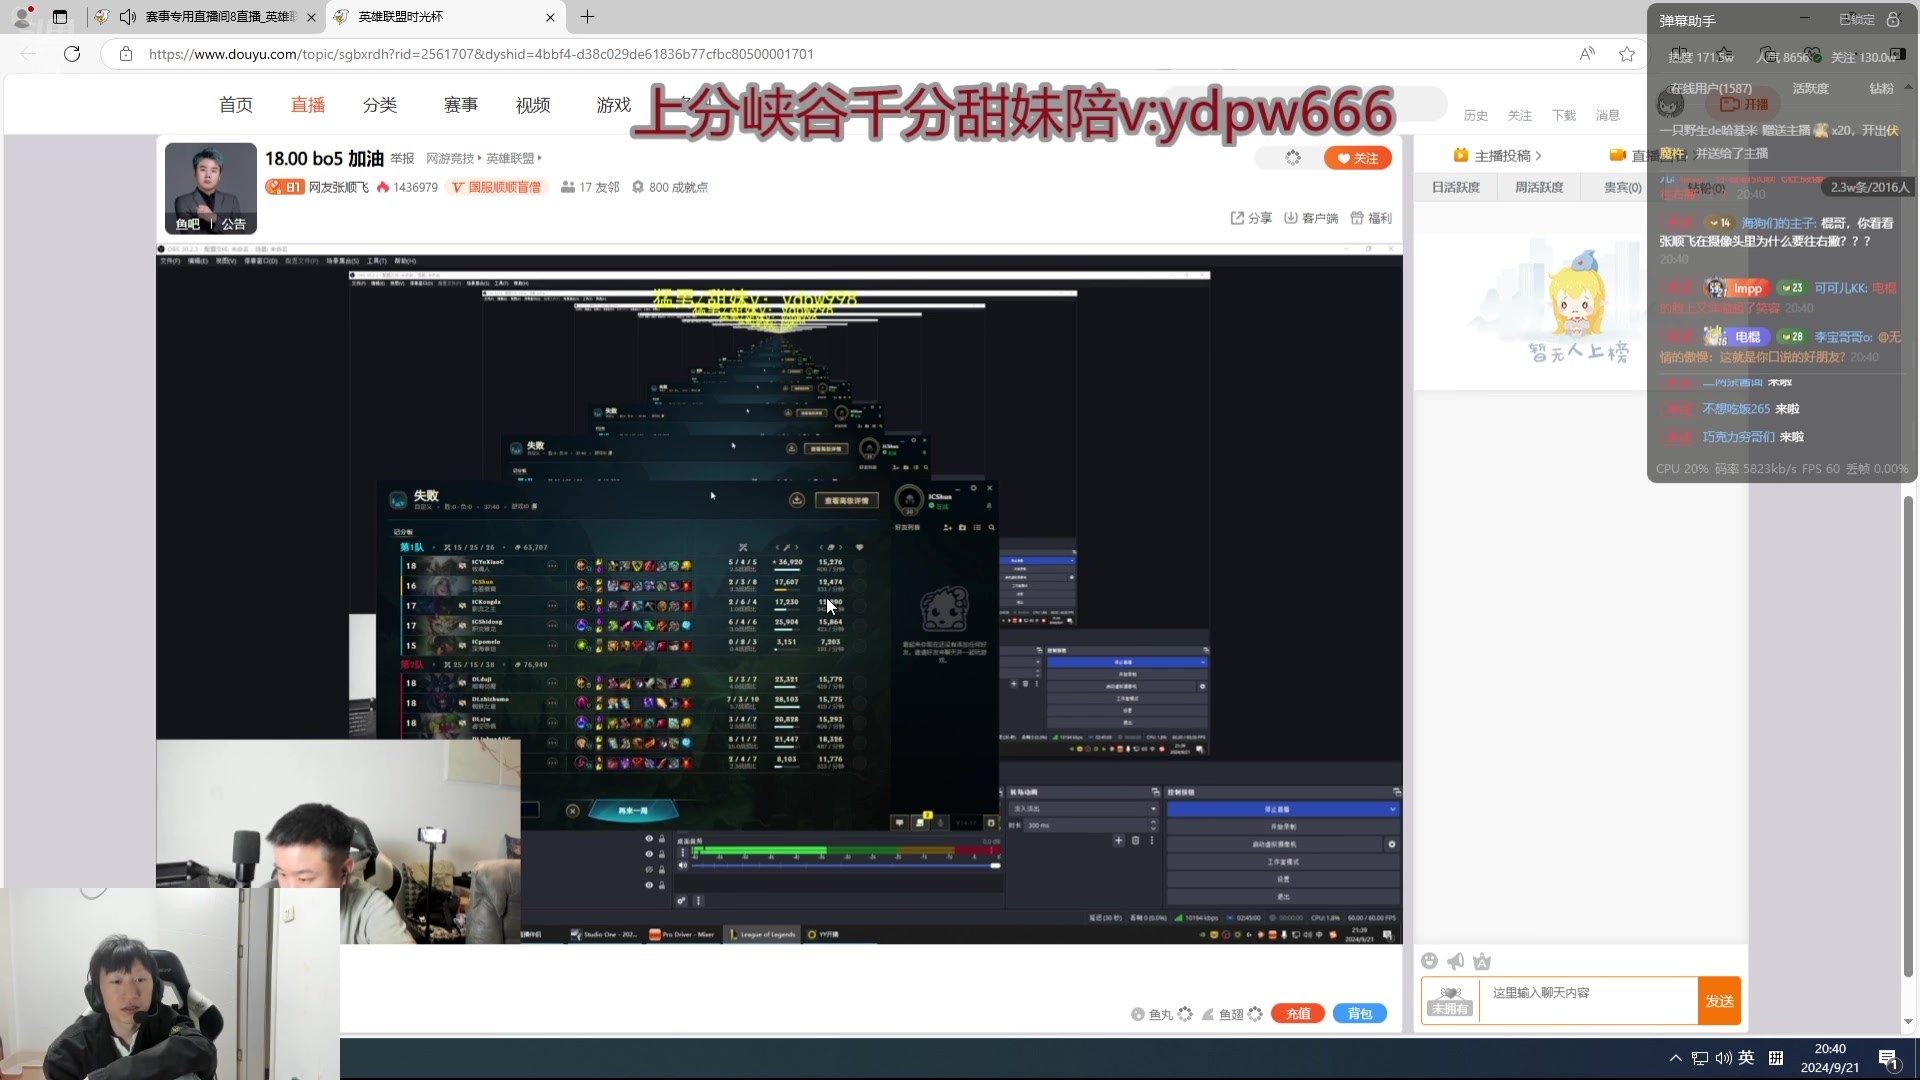Open a new browser tab

pos(587,17)
